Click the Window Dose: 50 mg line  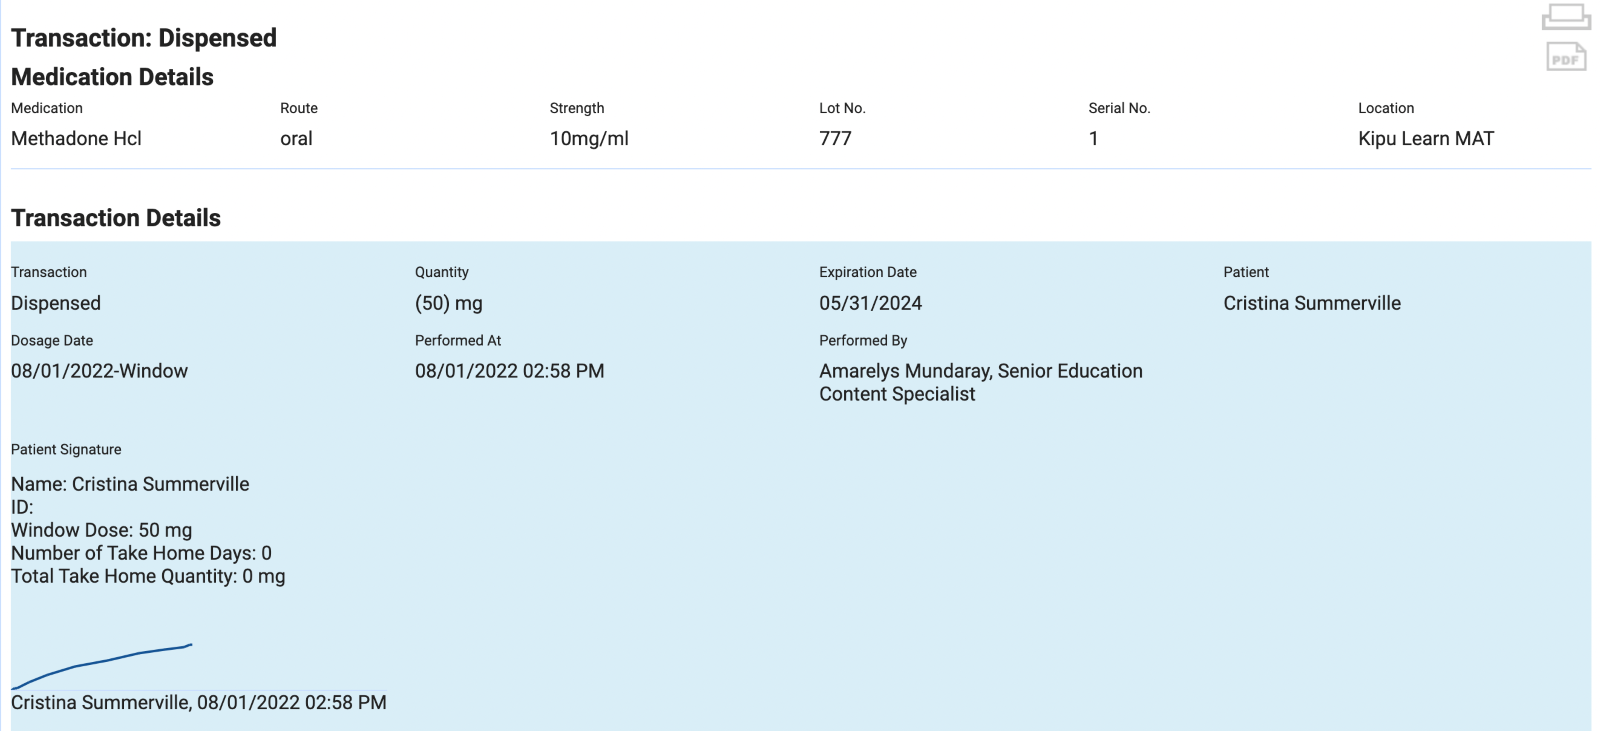tap(101, 530)
